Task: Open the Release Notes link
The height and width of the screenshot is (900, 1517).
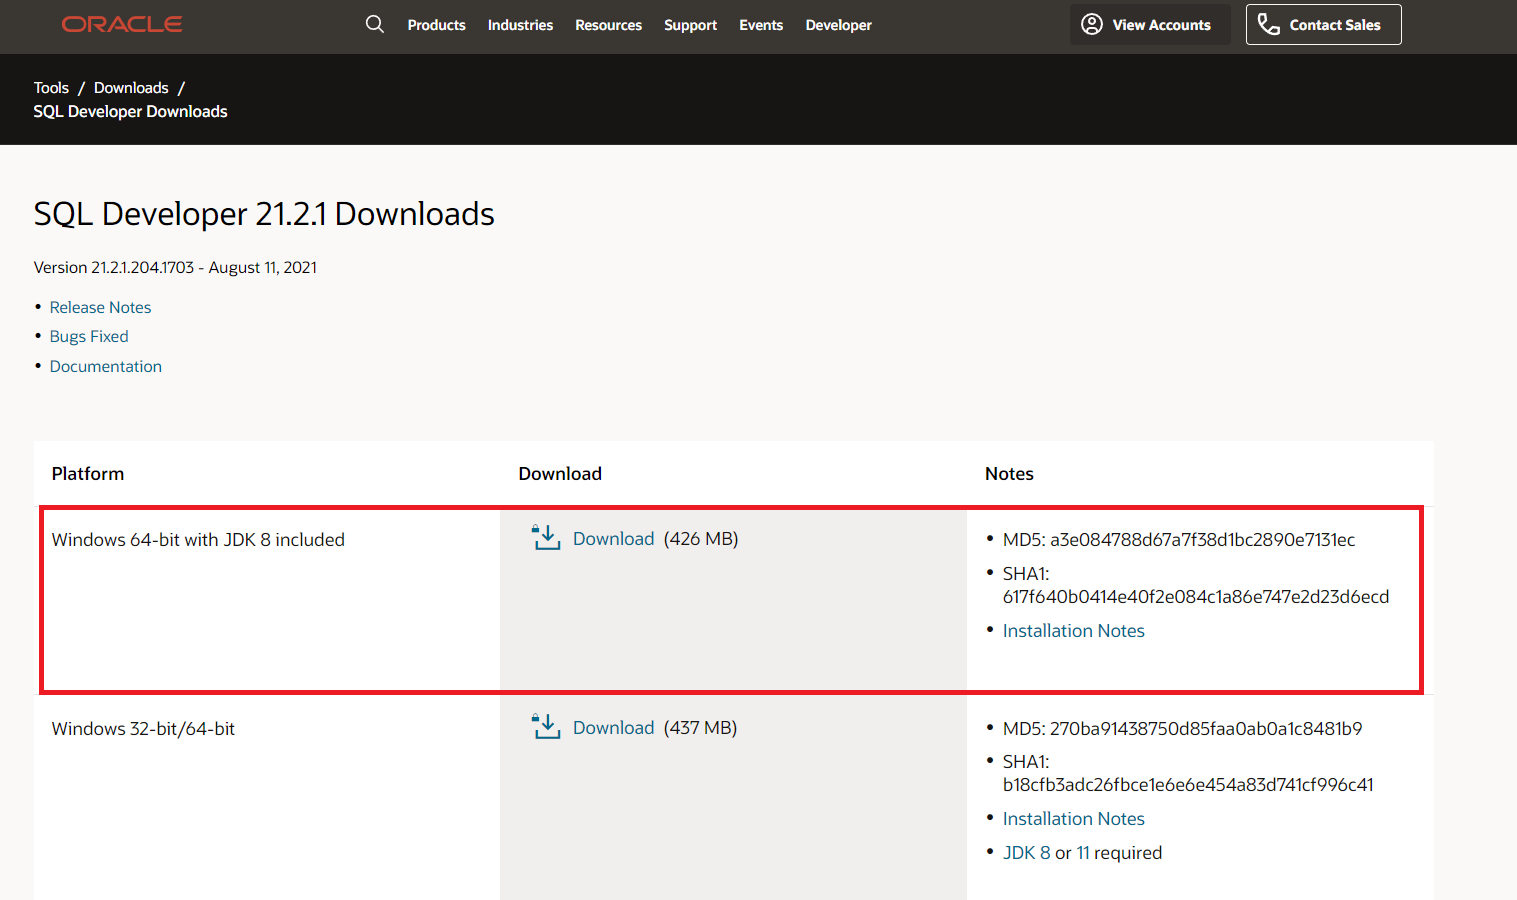Action: (100, 307)
